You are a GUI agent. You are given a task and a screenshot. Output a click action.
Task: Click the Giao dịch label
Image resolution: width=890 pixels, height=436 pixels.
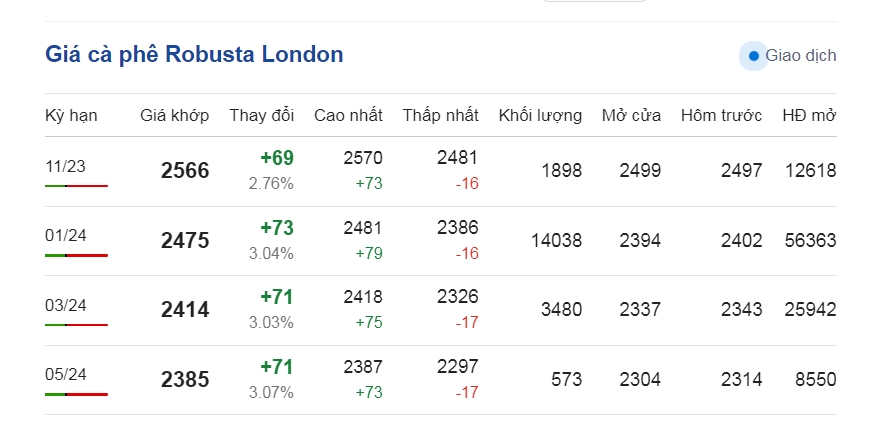pyautogui.click(x=800, y=56)
